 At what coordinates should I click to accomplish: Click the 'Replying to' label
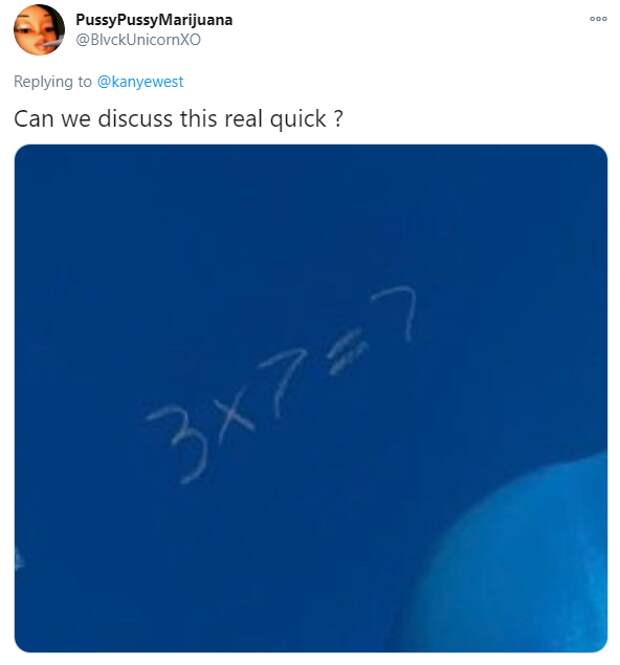click(53, 81)
